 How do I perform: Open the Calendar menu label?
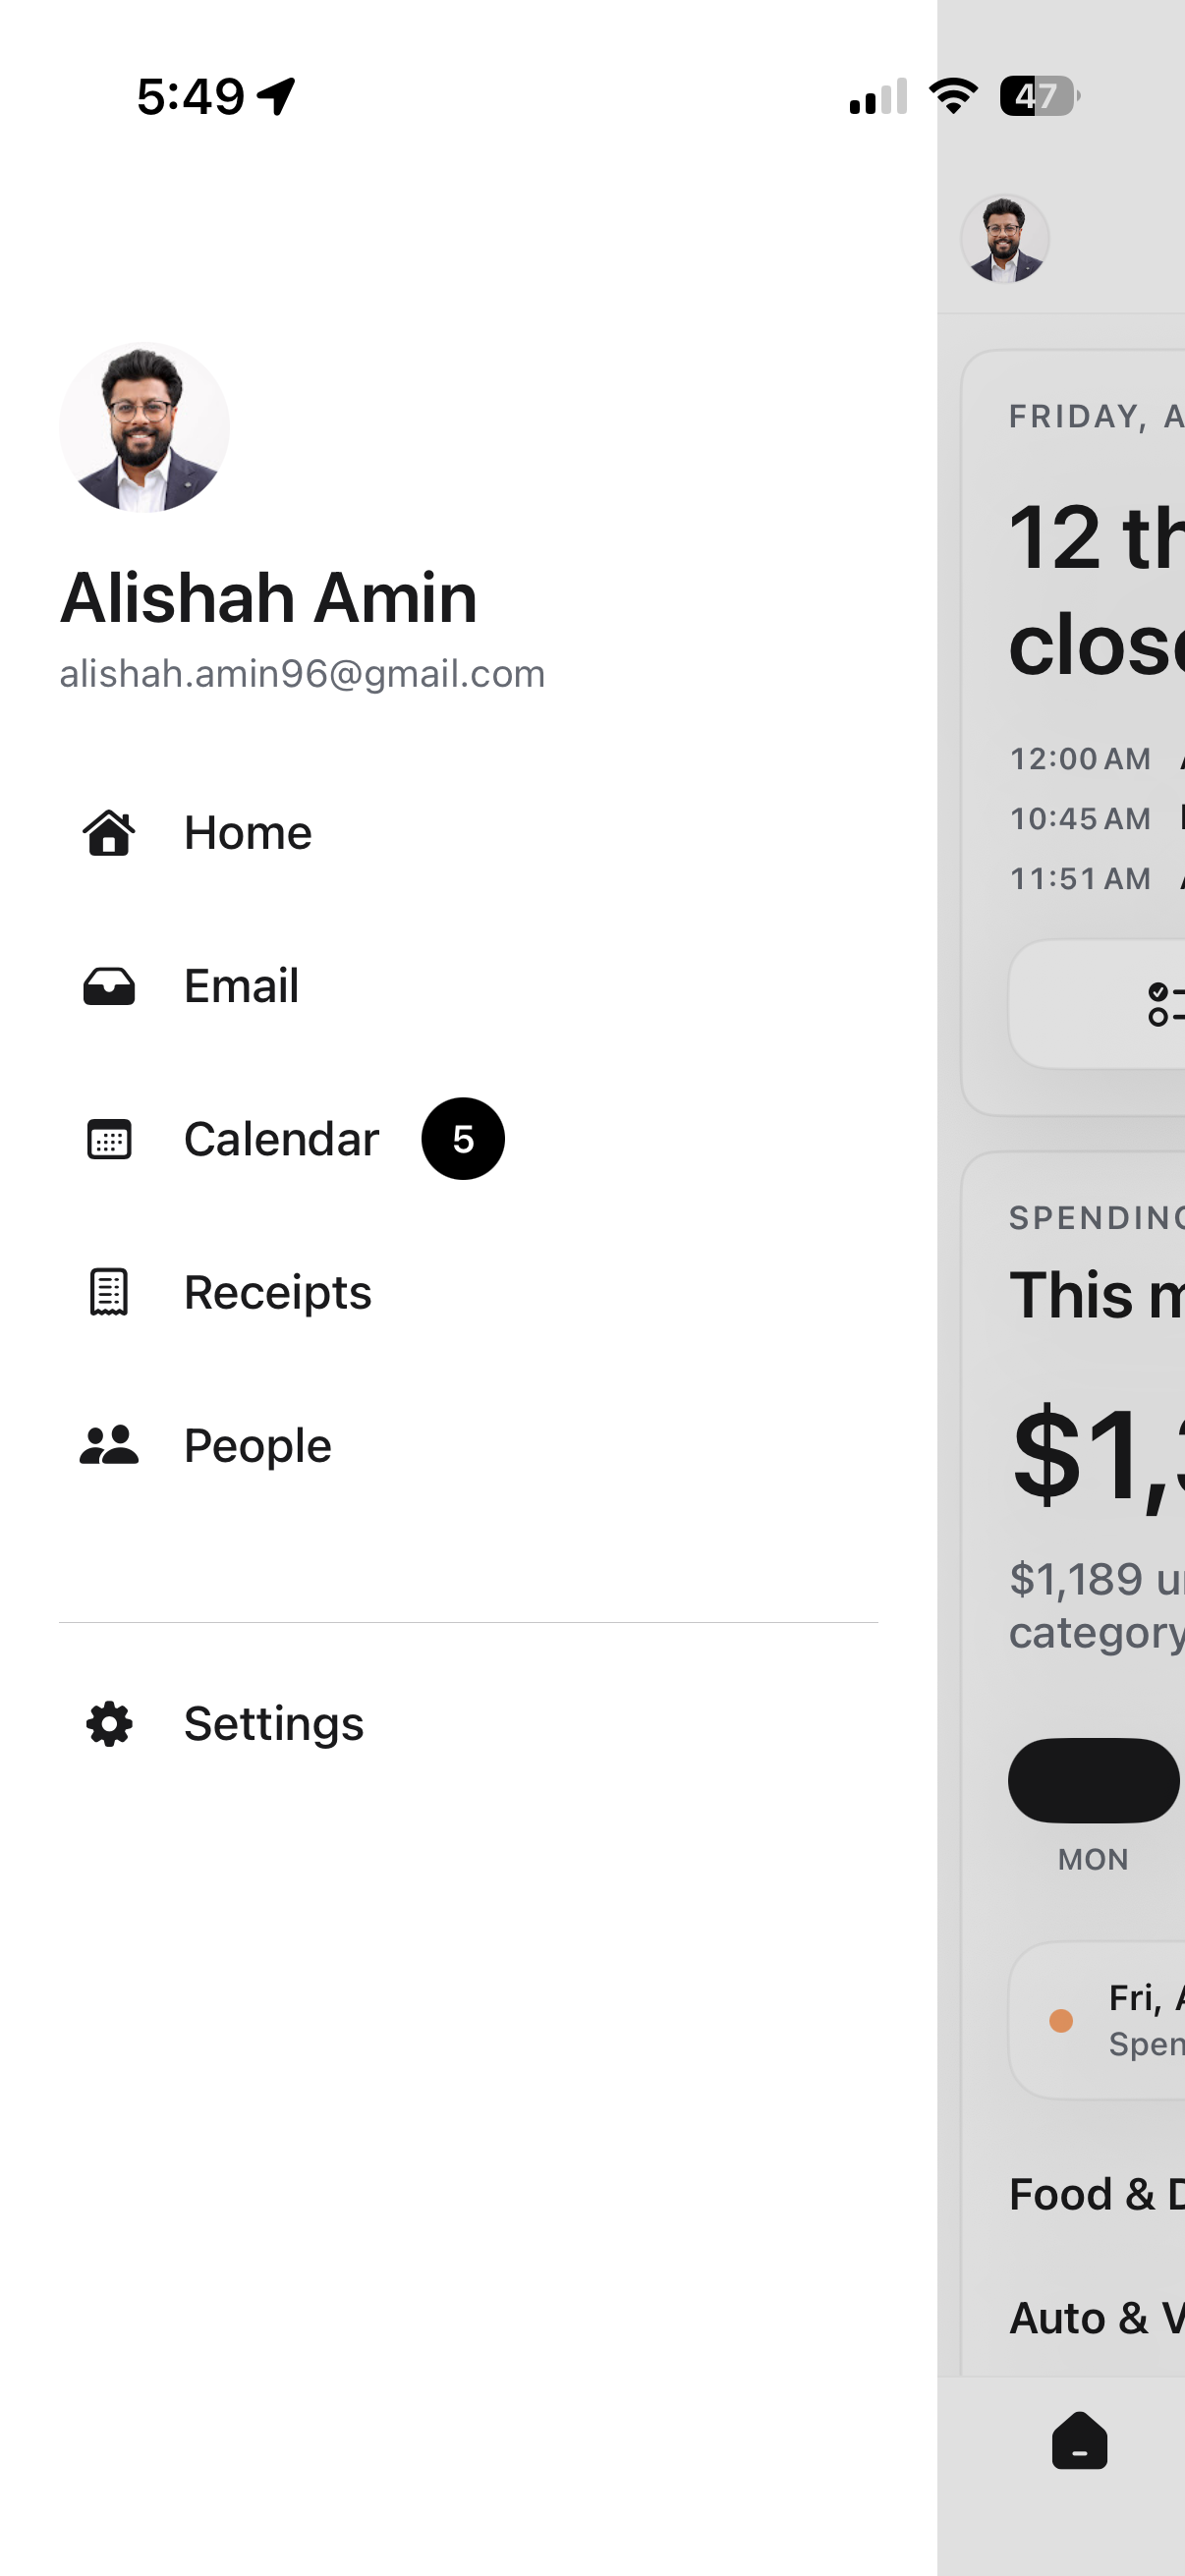coord(281,1139)
